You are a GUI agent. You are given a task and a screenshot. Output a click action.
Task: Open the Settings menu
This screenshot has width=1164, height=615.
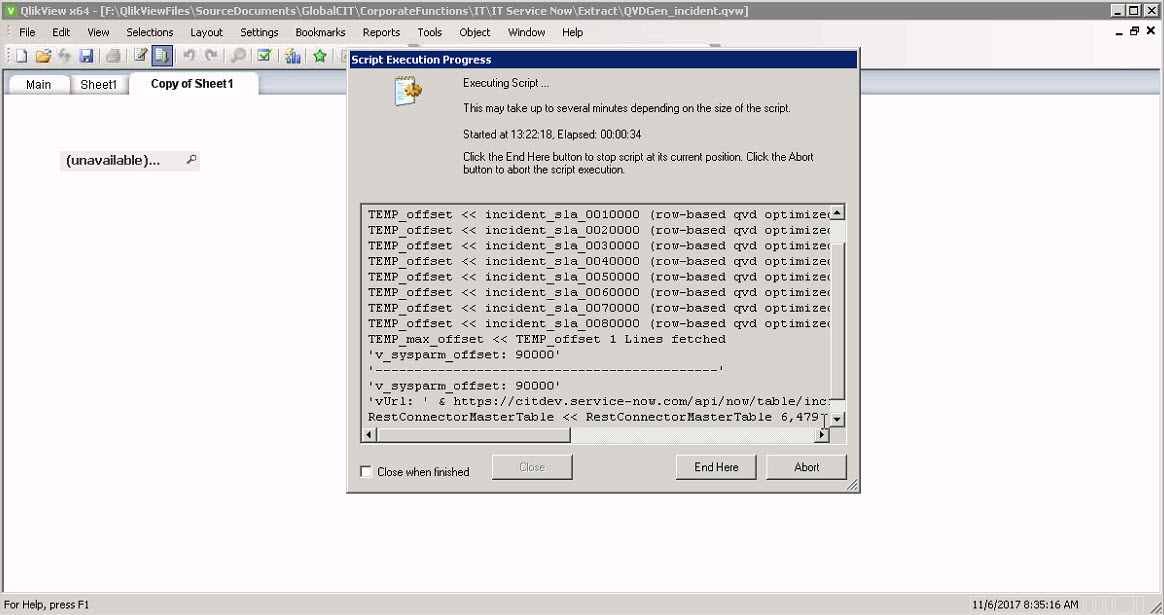259,32
